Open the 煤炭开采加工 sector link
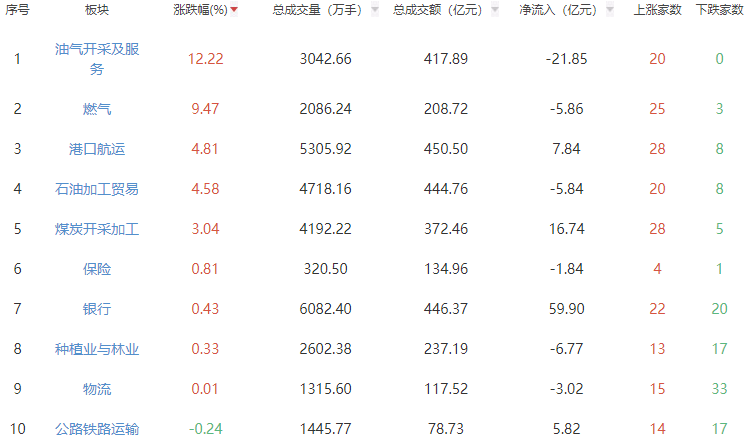 click(x=97, y=228)
